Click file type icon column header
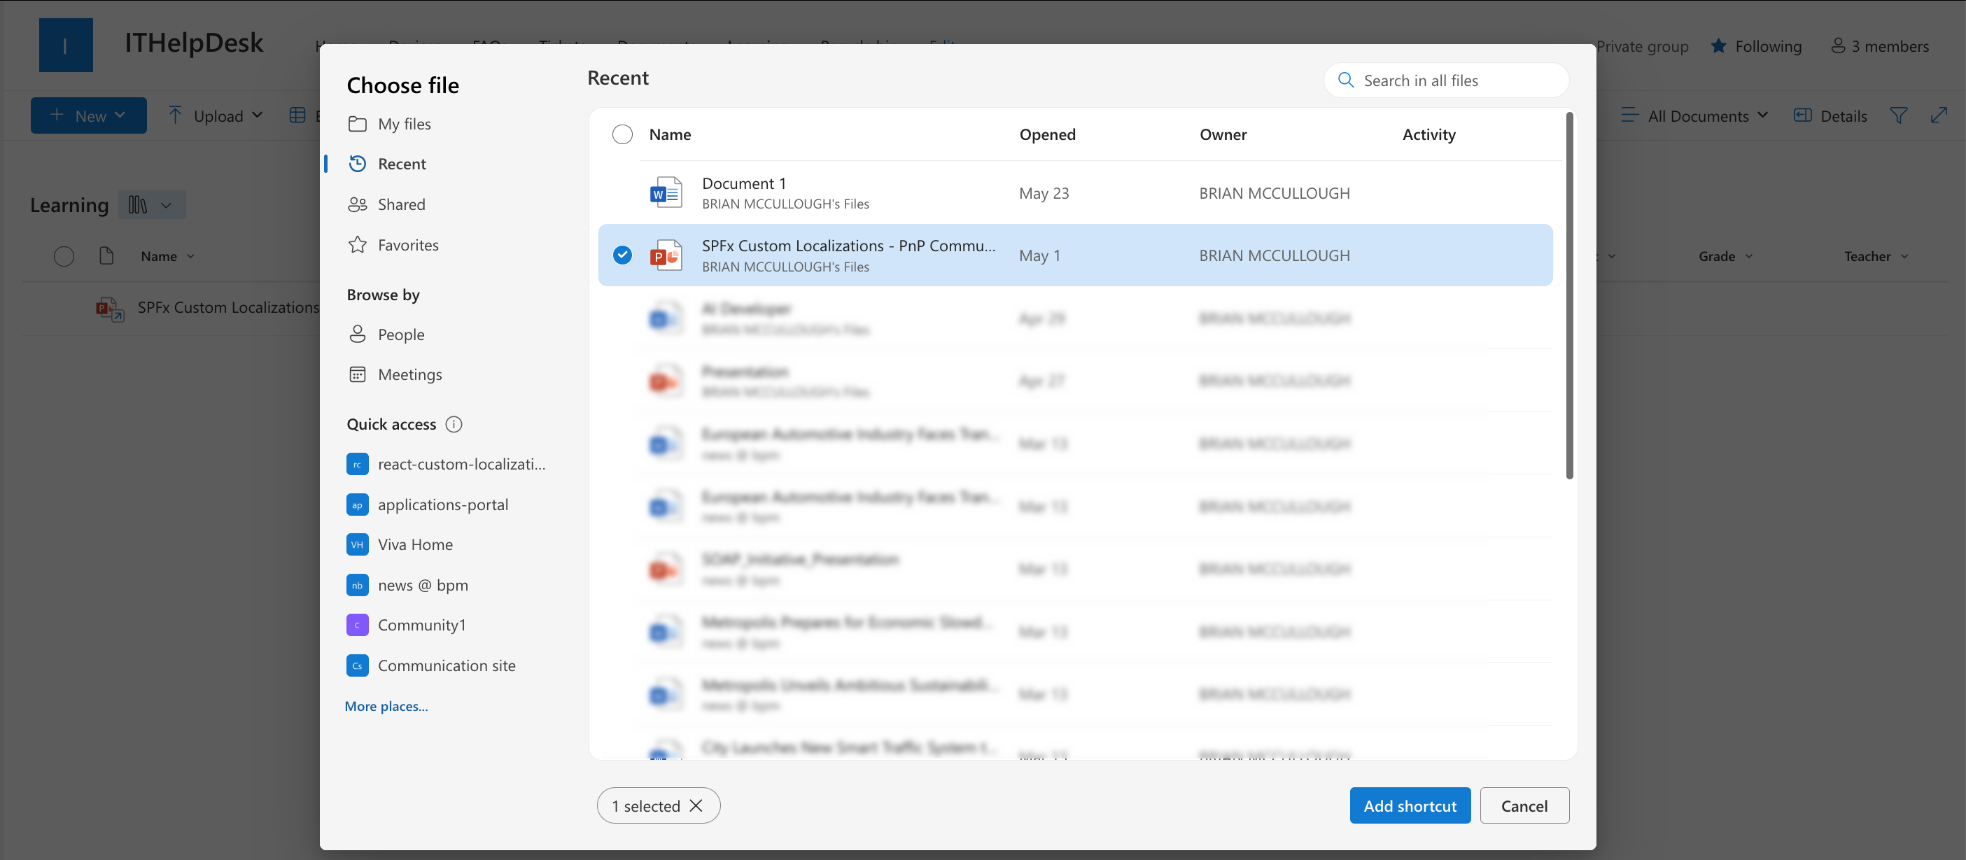1966x860 pixels. (106, 256)
